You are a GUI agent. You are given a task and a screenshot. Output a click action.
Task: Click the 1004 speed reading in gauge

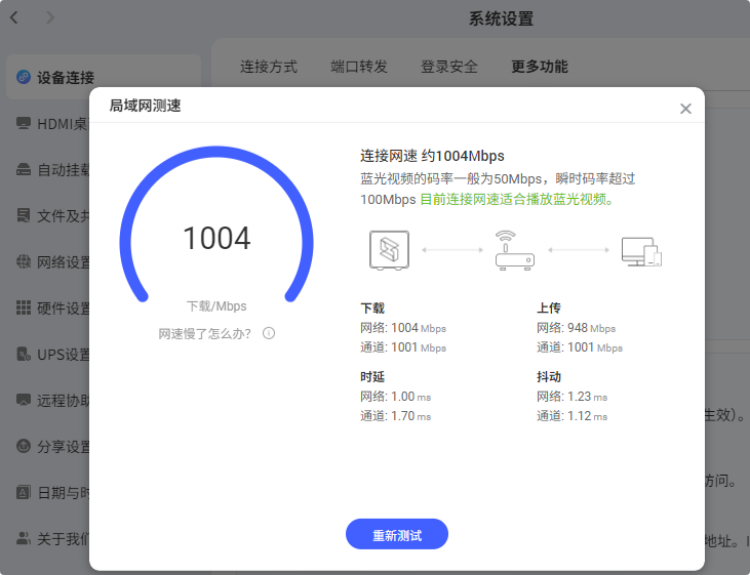click(x=216, y=239)
